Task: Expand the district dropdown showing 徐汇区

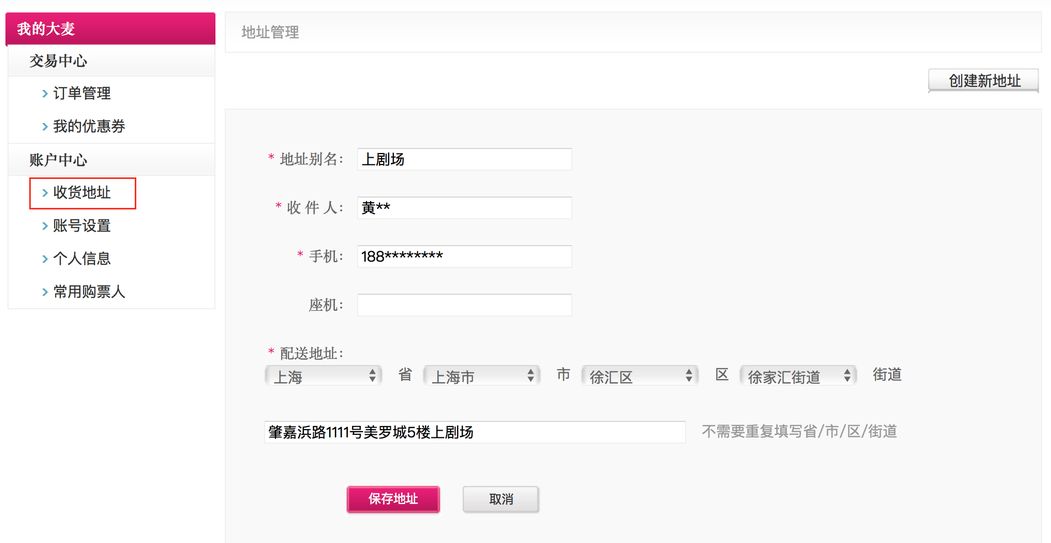Action: point(640,376)
